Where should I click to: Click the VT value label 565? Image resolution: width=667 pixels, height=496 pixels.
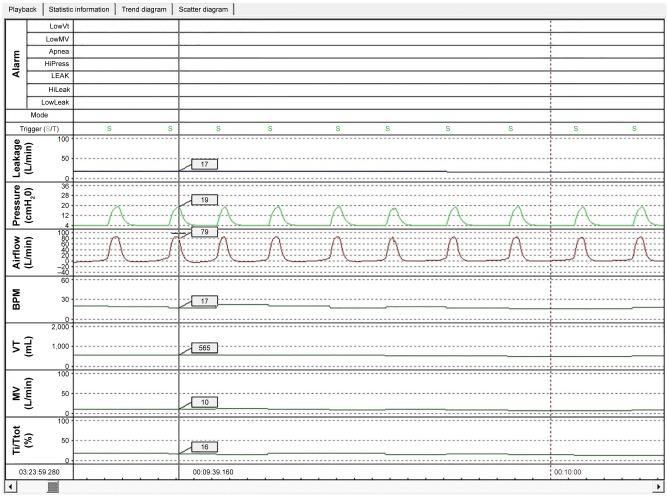204,348
